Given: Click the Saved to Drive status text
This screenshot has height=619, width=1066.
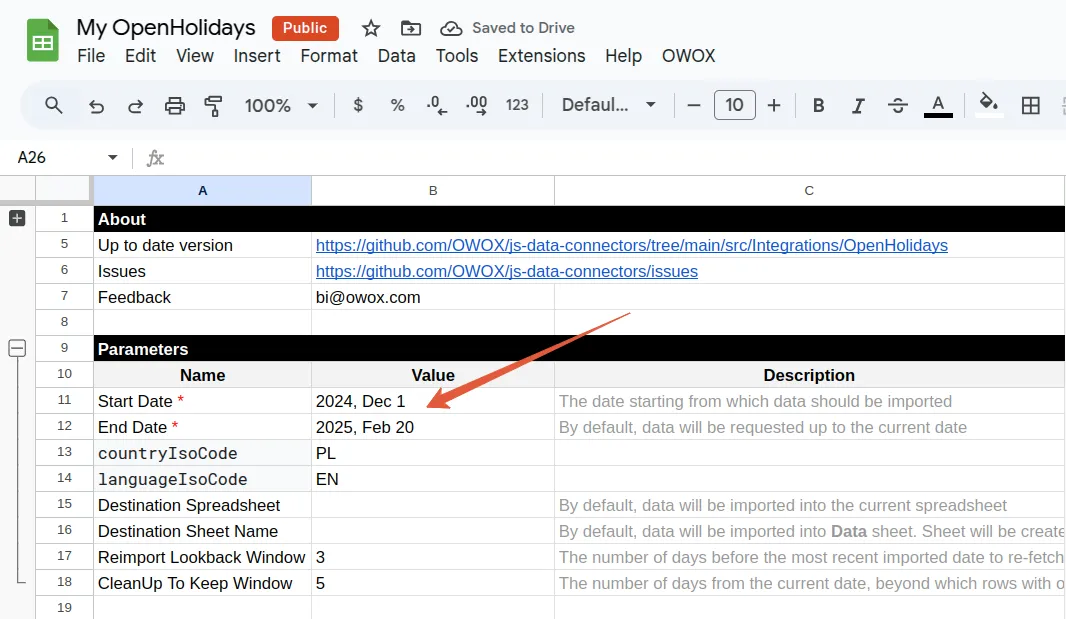Looking at the screenshot, I should (x=523, y=28).
